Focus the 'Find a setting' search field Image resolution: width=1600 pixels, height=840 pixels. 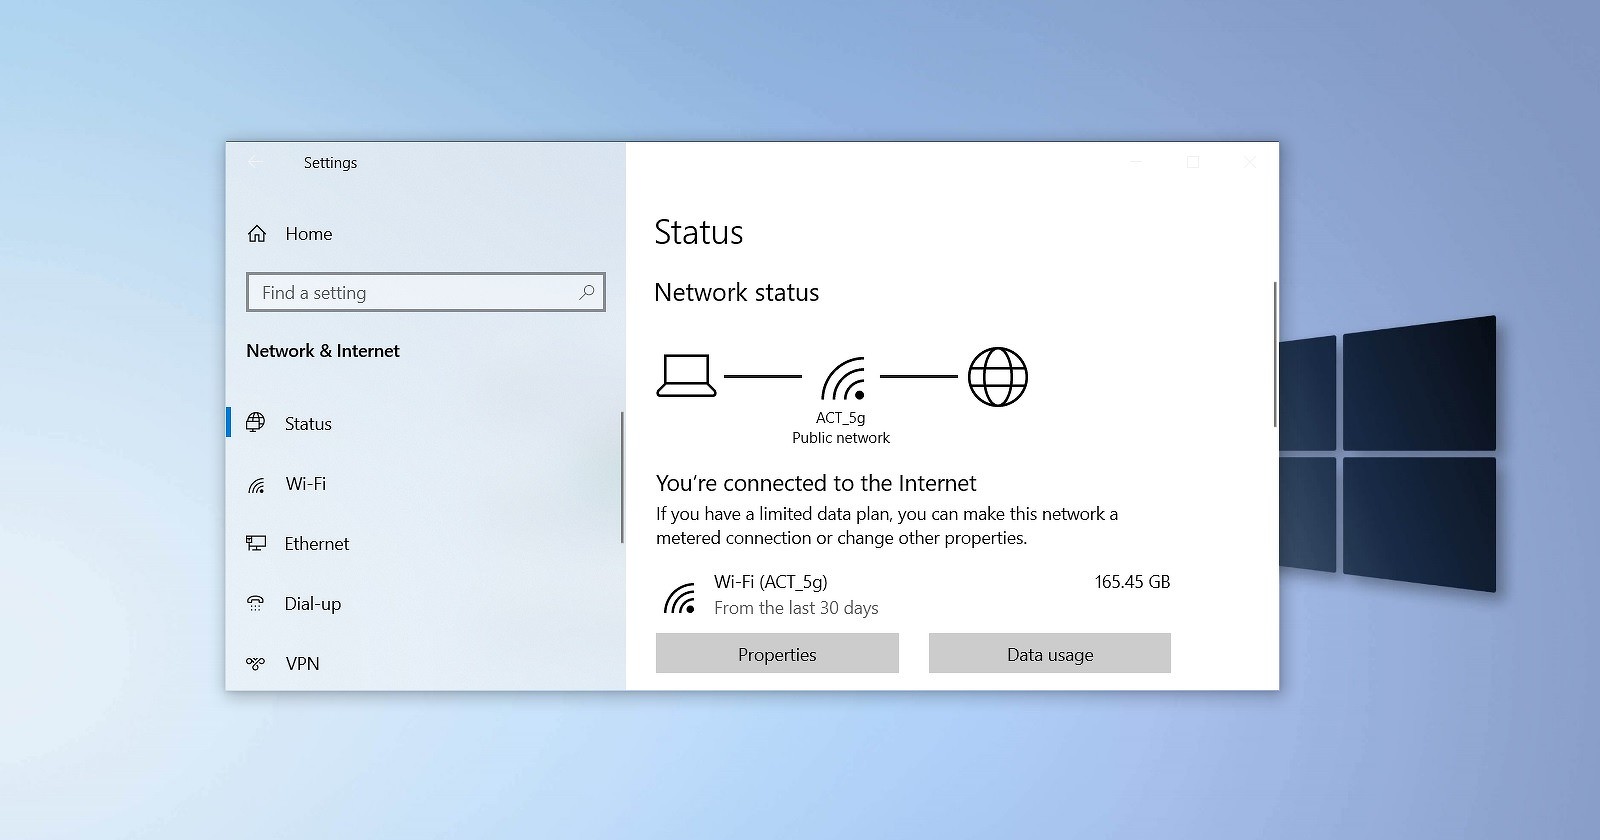click(415, 293)
